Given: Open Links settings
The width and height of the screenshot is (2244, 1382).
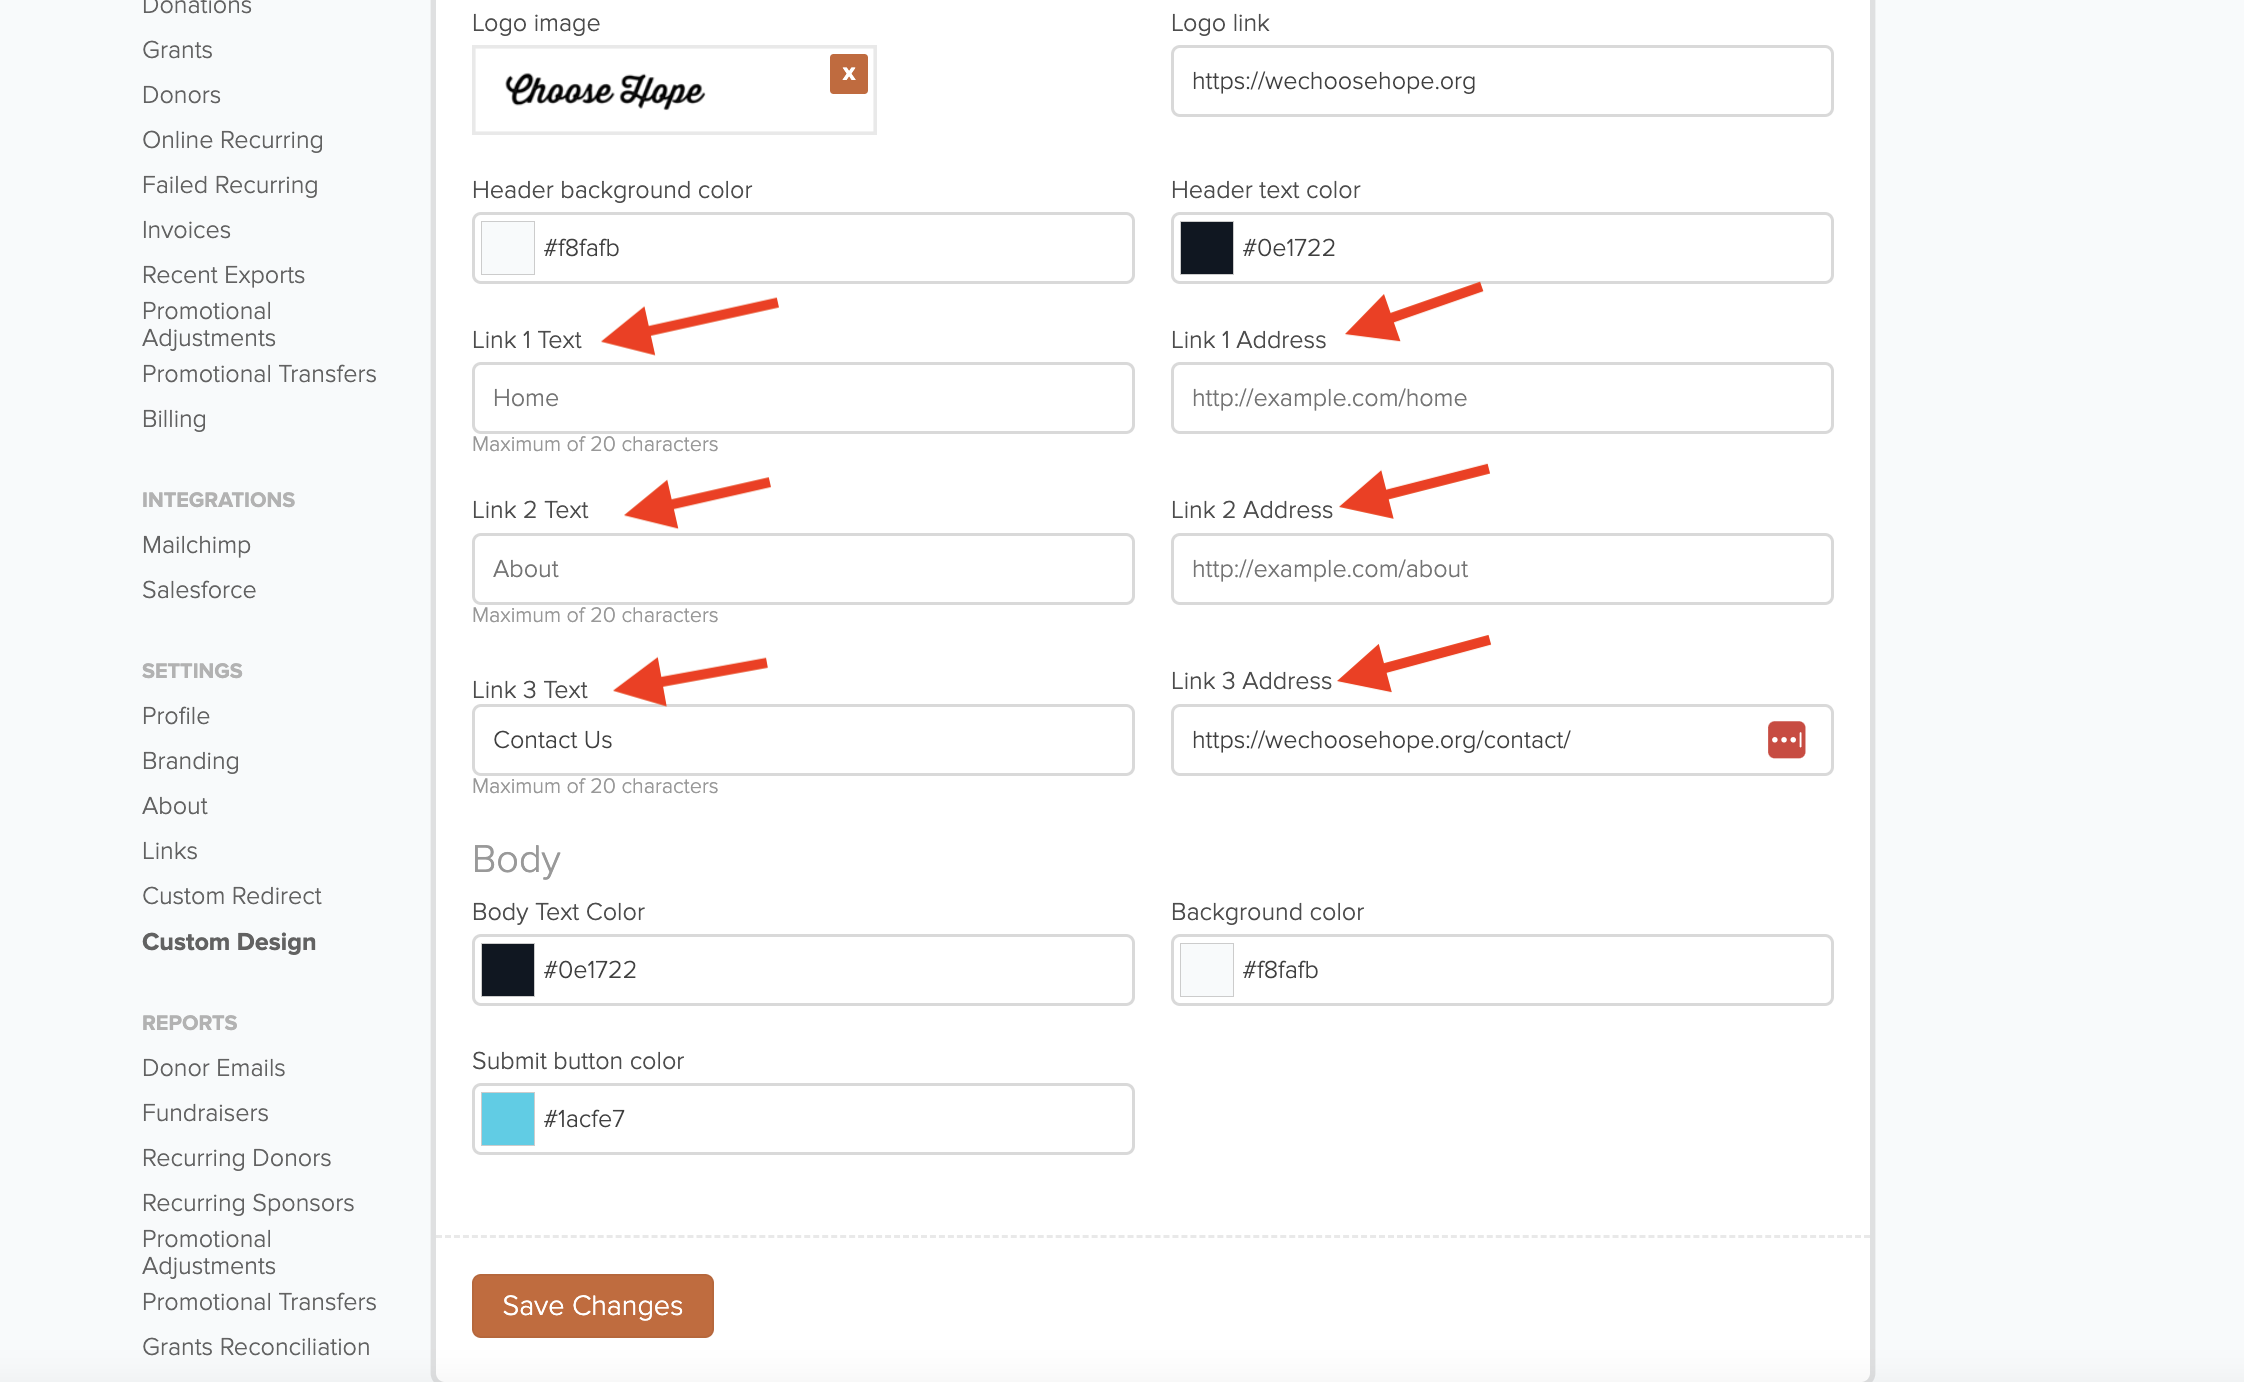Looking at the screenshot, I should pyautogui.click(x=170, y=851).
